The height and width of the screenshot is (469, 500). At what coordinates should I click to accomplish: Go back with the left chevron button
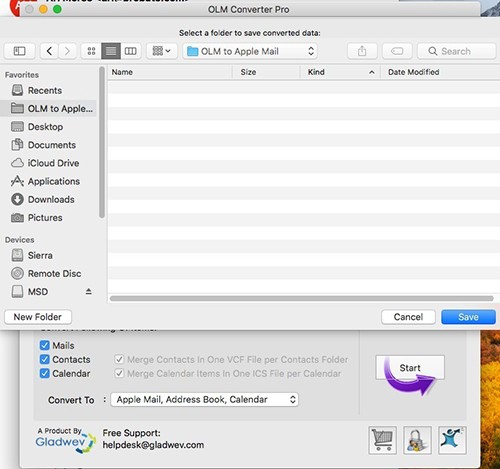49,51
